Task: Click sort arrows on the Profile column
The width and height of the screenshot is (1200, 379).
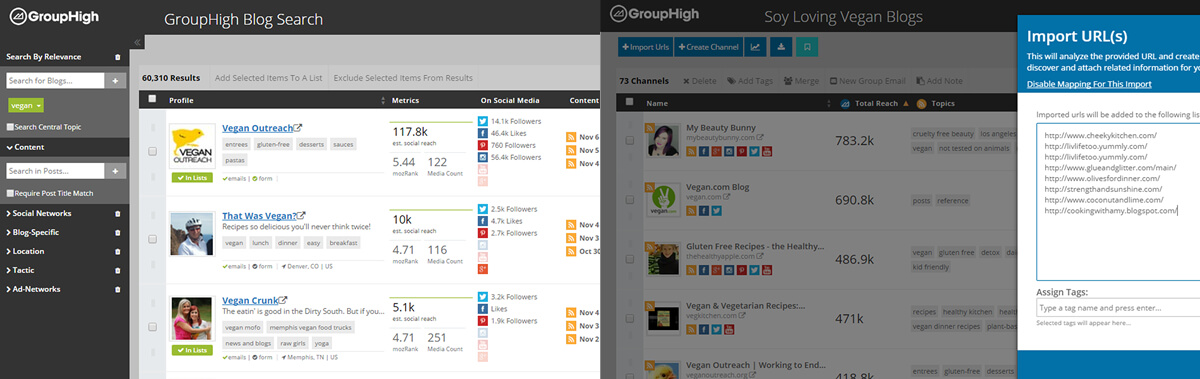Action: point(383,100)
